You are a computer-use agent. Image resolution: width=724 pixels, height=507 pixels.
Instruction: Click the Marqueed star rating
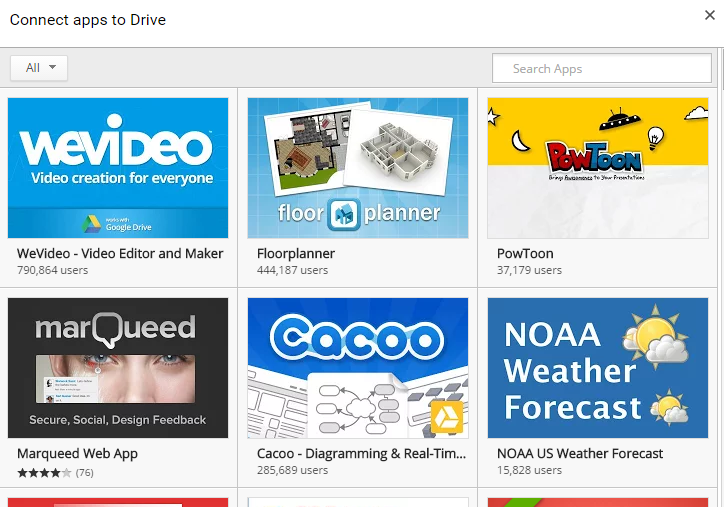44,473
